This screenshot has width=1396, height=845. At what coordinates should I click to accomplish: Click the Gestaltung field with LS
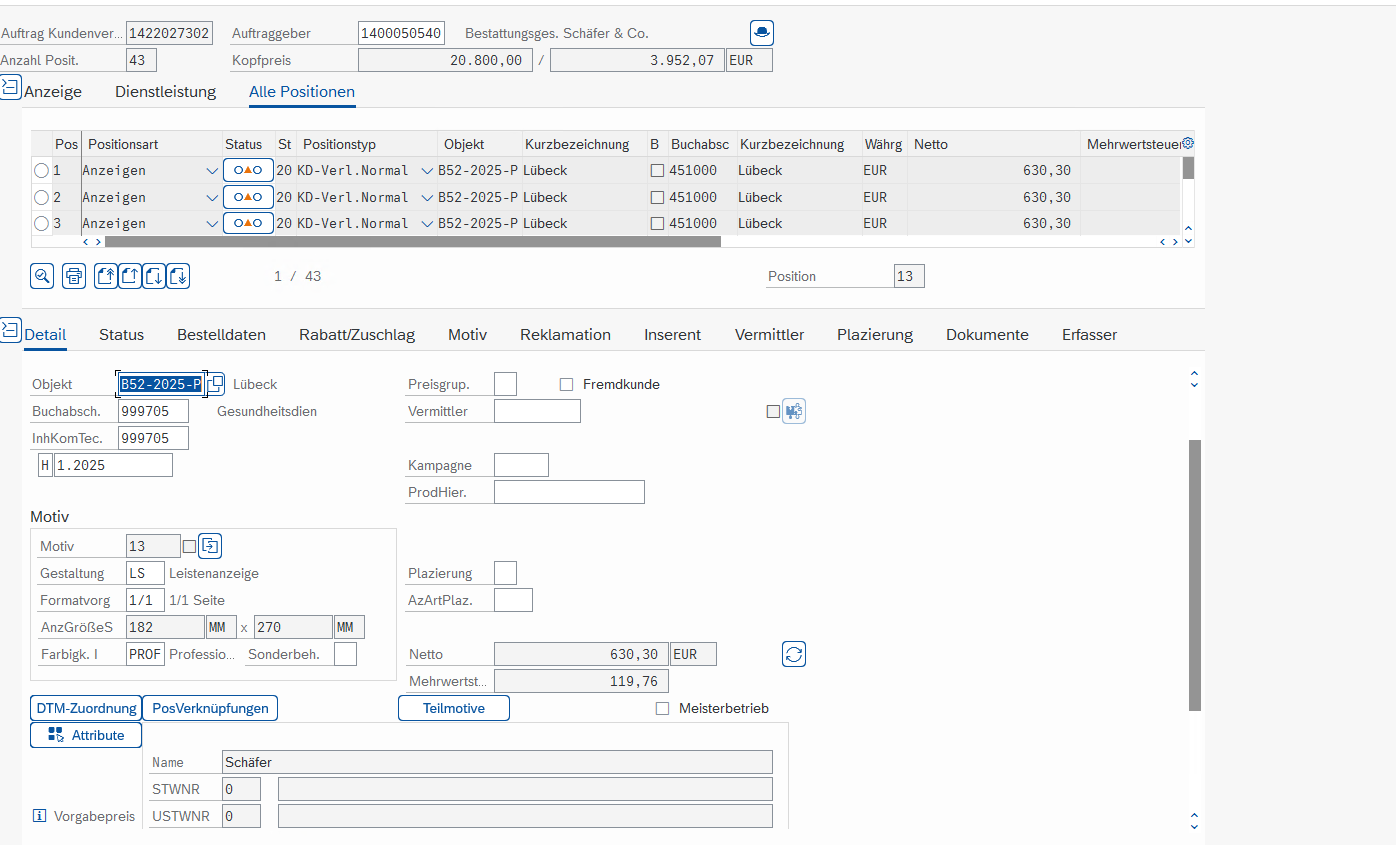[145, 573]
